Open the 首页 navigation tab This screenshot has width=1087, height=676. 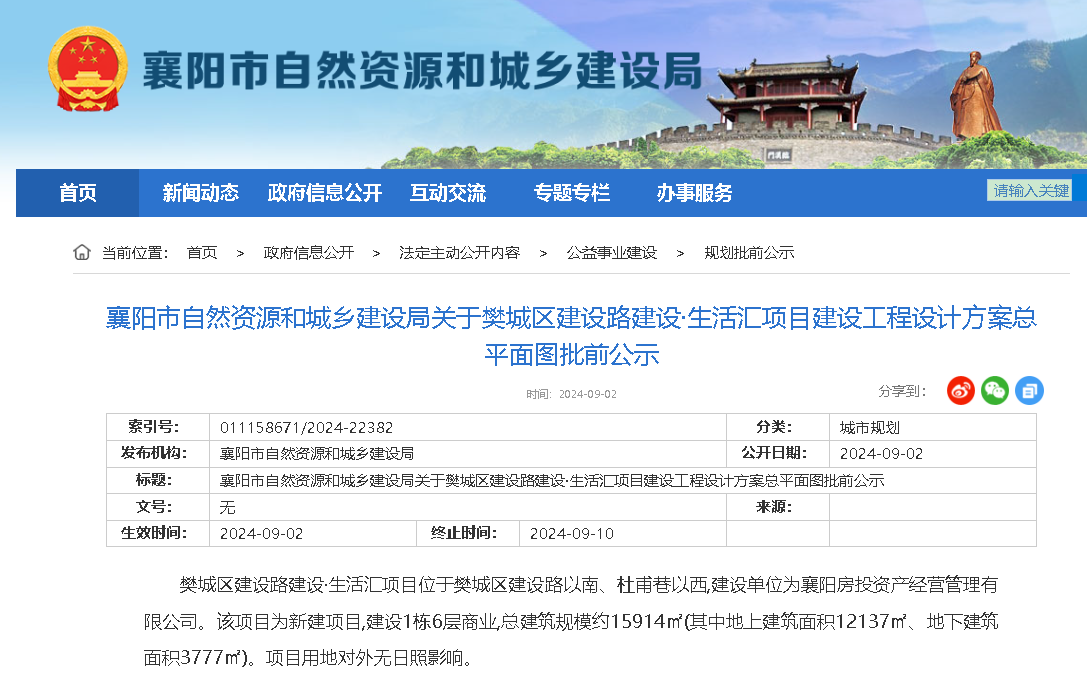pyautogui.click(x=78, y=193)
